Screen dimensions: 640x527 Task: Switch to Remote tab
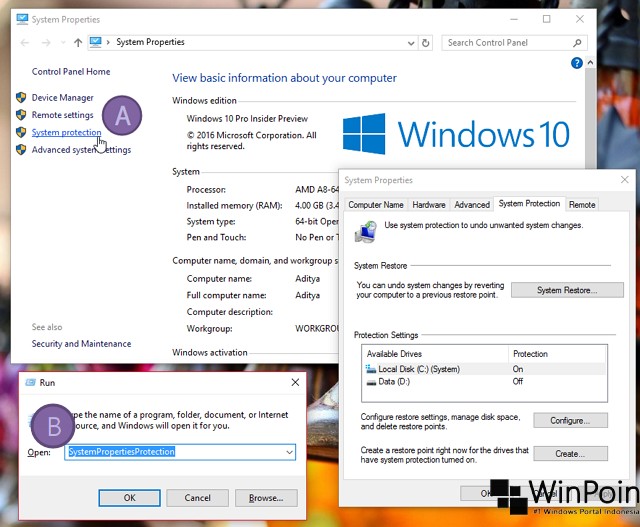tap(582, 205)
